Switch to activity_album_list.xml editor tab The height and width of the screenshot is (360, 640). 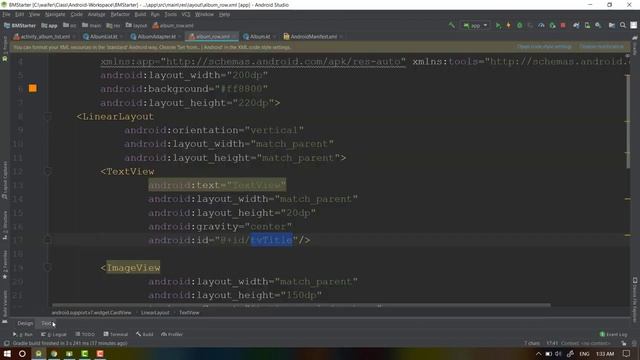(45, 37)
